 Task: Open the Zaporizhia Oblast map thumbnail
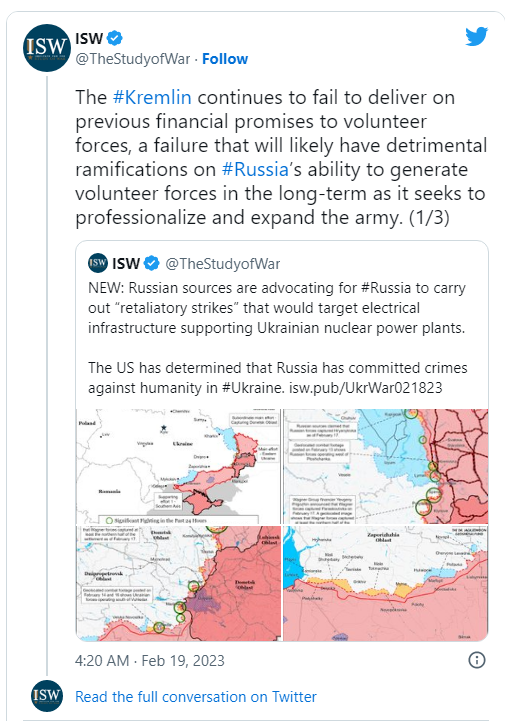click(x=385, y=584)
